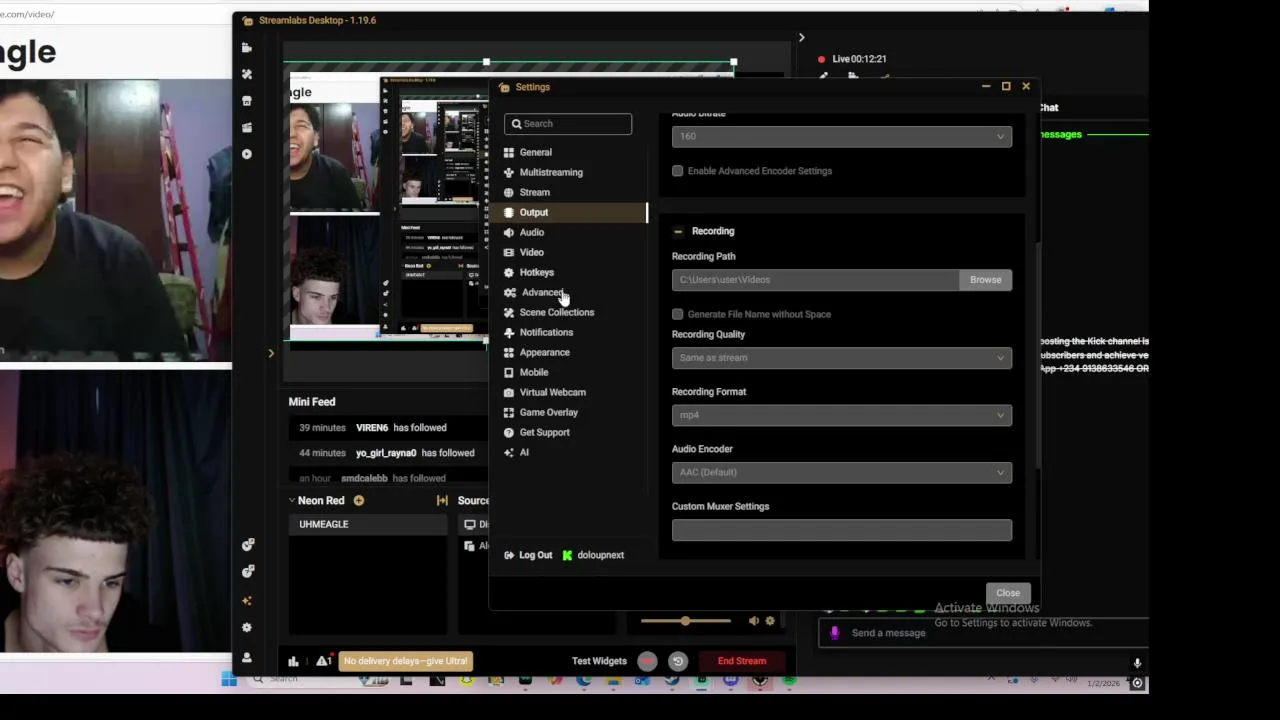Click the warning alert icon in footer
This screenshot has height=720, width=1280.
click(x=323, y=661)
